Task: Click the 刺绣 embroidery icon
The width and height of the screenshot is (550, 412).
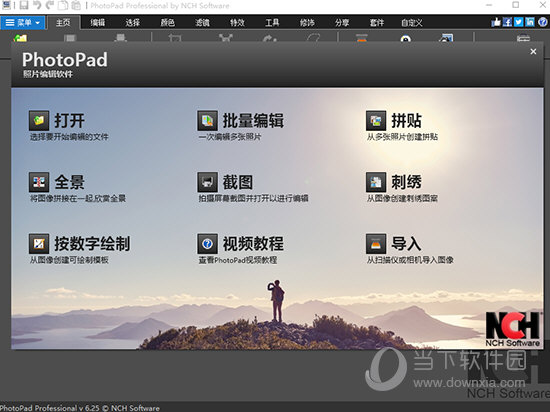Action: click(x=376, y=182)
